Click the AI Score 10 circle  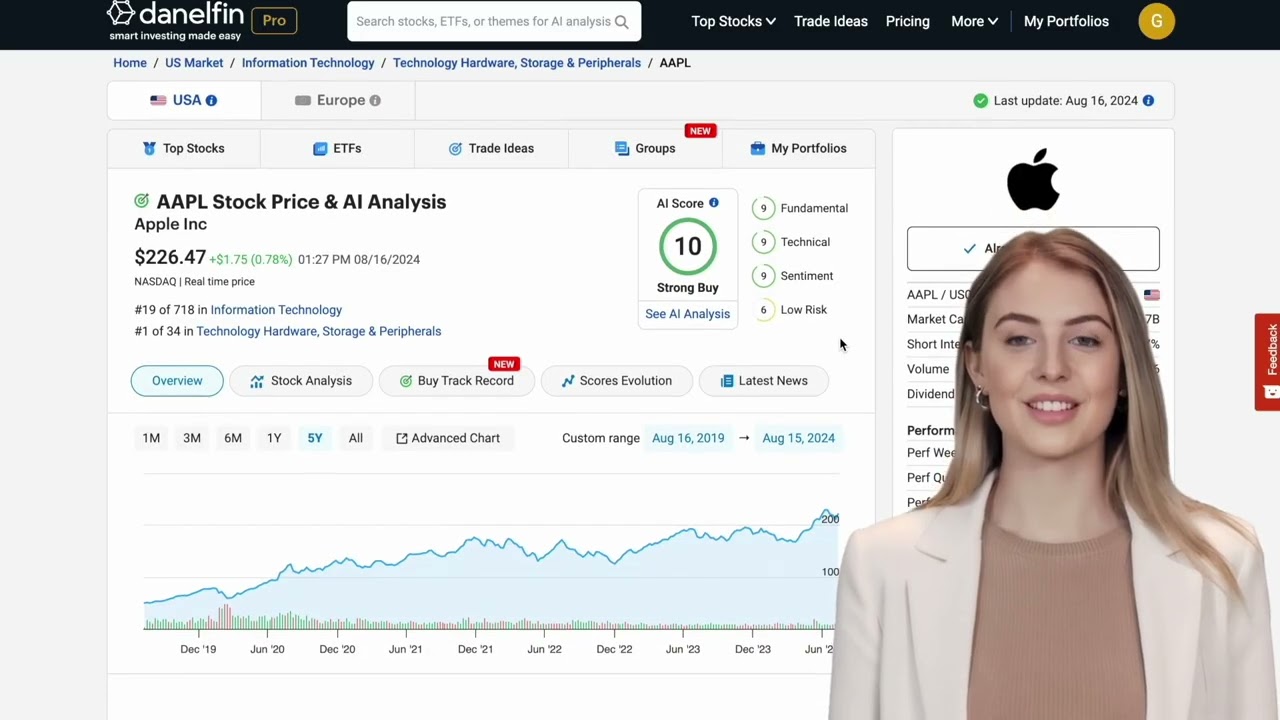point(688,246)
